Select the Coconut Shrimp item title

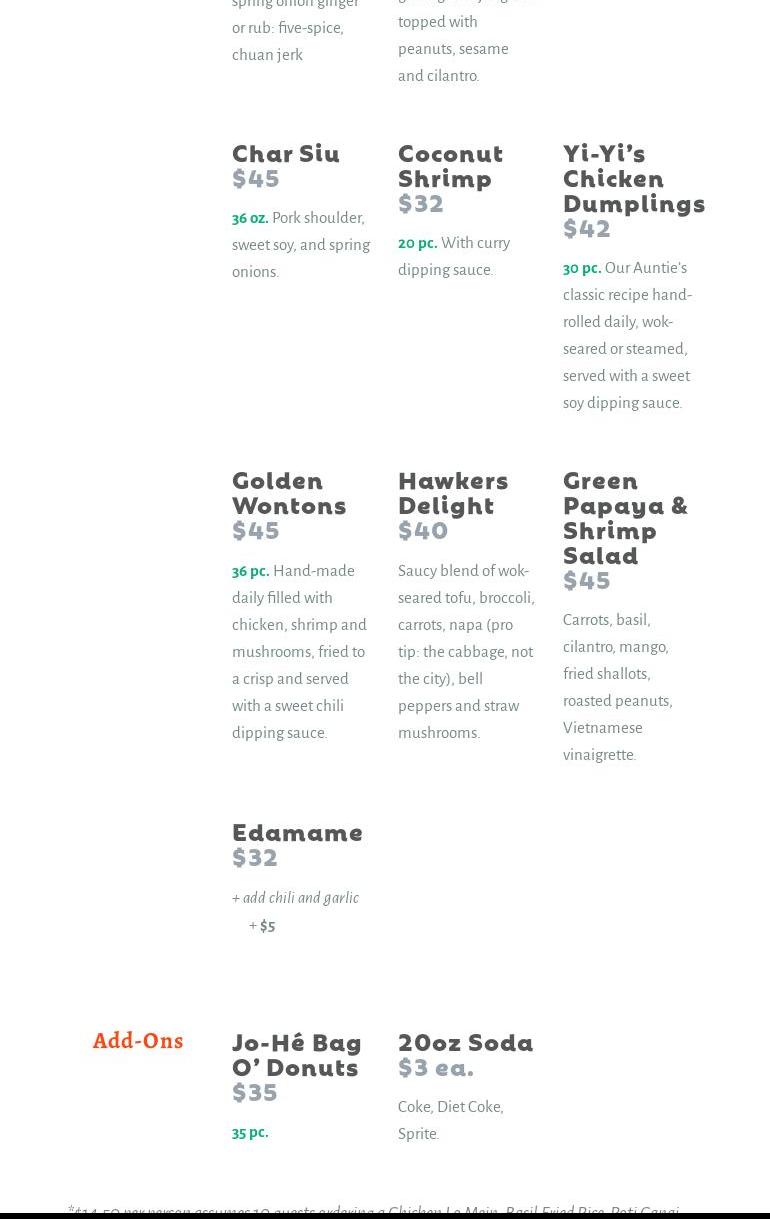(450, 165)
